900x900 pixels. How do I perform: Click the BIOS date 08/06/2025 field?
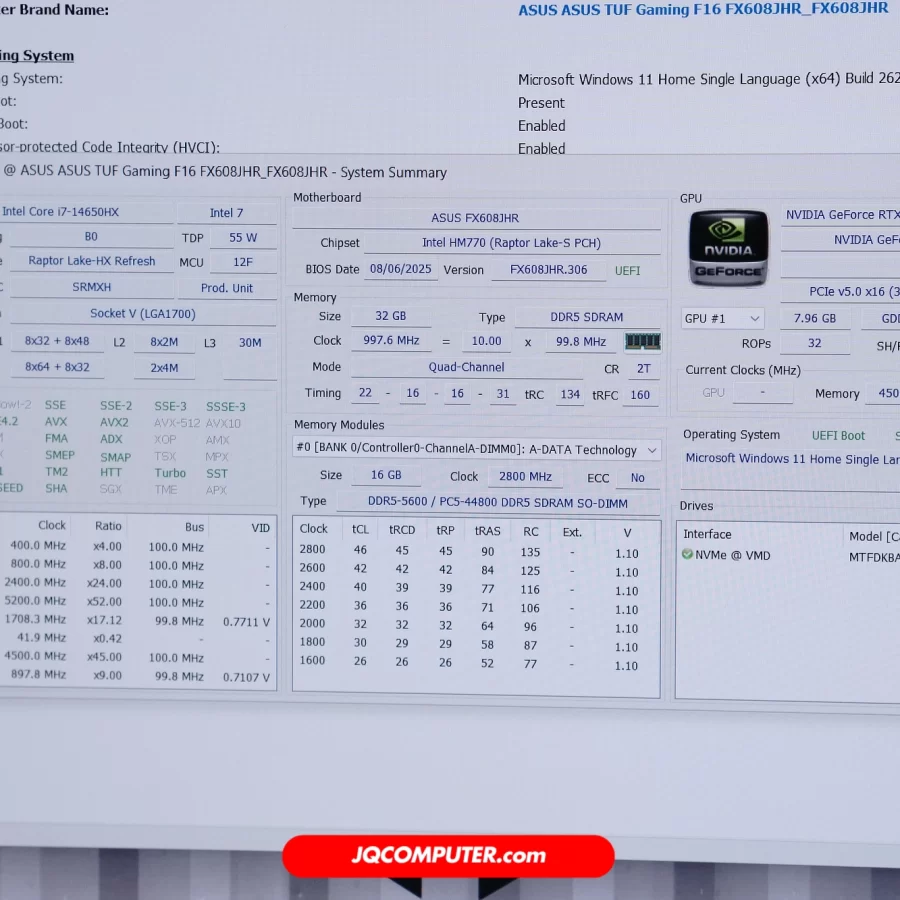click(401, 270)
